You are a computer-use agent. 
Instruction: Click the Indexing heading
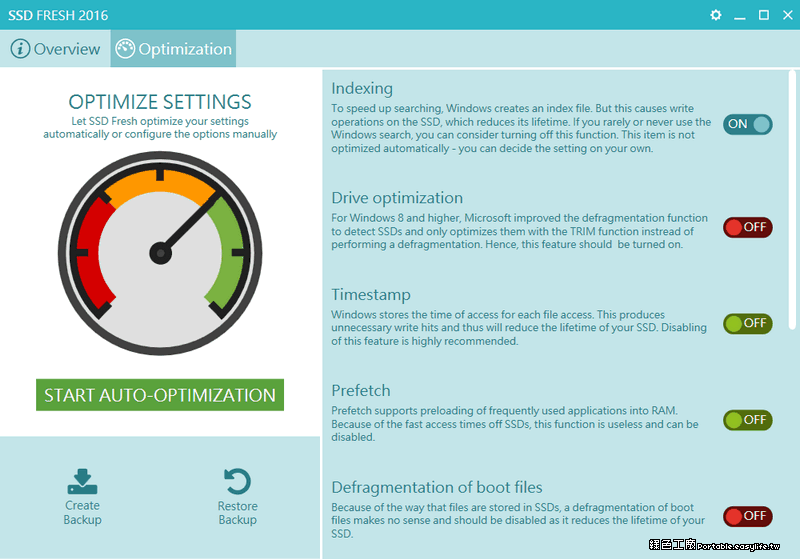tap(362, 88)
